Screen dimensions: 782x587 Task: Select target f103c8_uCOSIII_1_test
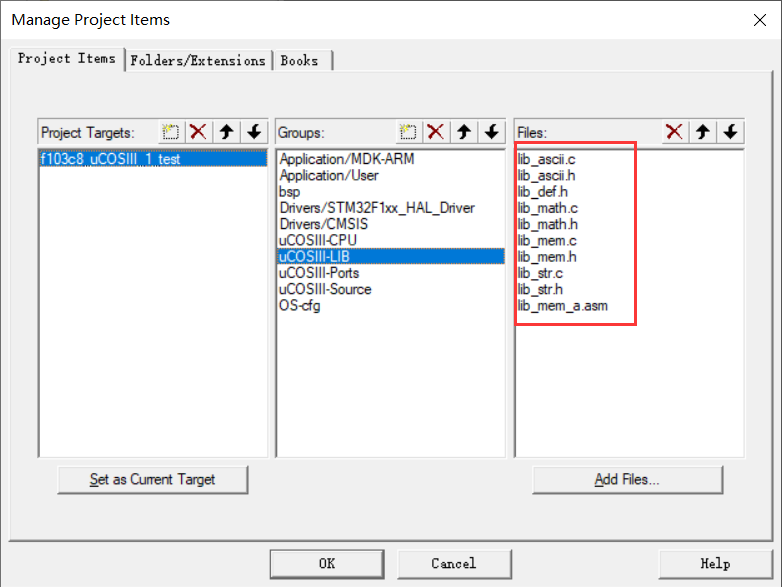click(x=153, y=159)
